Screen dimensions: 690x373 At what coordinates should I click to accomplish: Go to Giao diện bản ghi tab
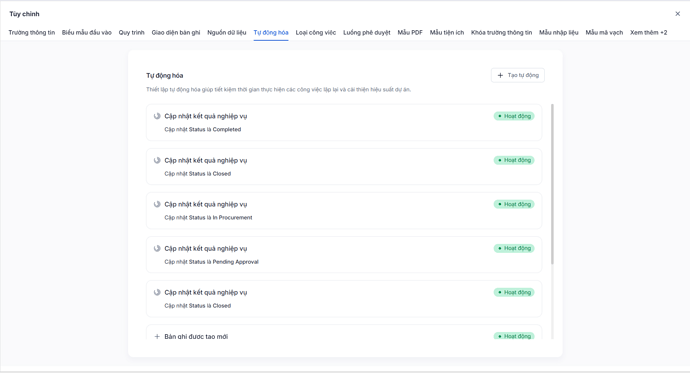[x=176, y=33]
